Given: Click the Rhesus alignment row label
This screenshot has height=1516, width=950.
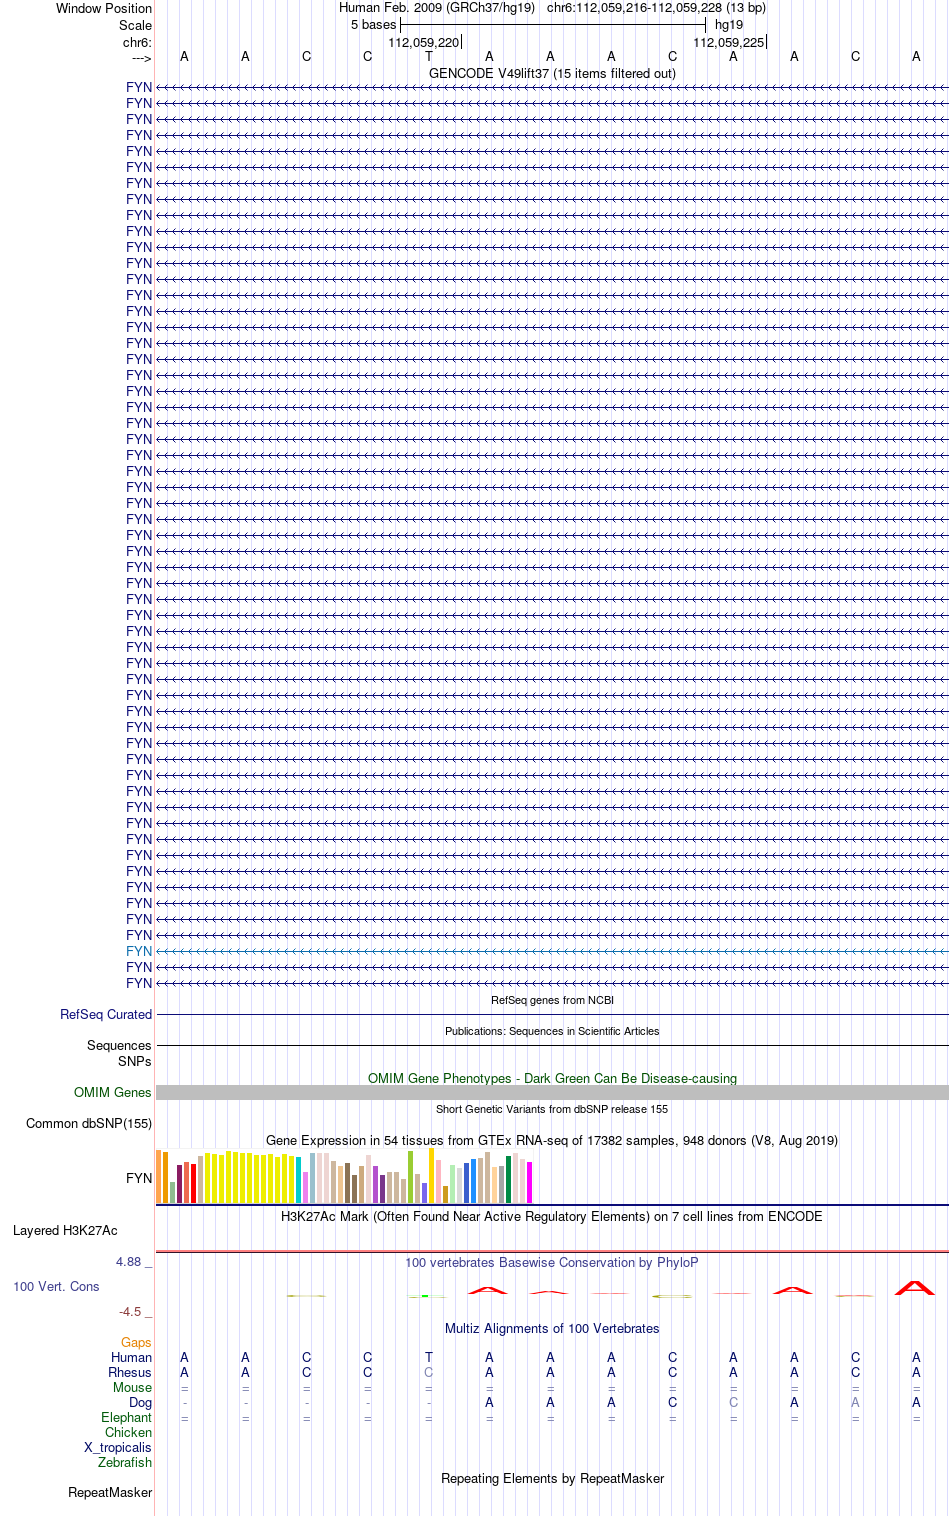Looking at the screenshot, I should click(130, 1372).
